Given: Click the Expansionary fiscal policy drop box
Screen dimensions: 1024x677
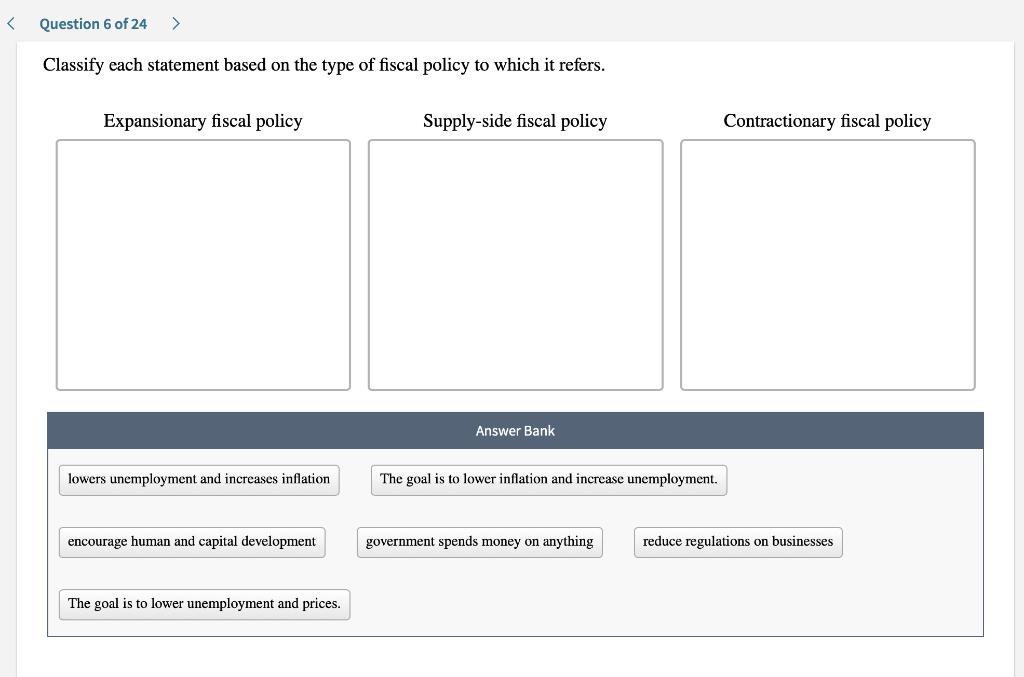Looking at the screenshot, I should pos(203,263).
